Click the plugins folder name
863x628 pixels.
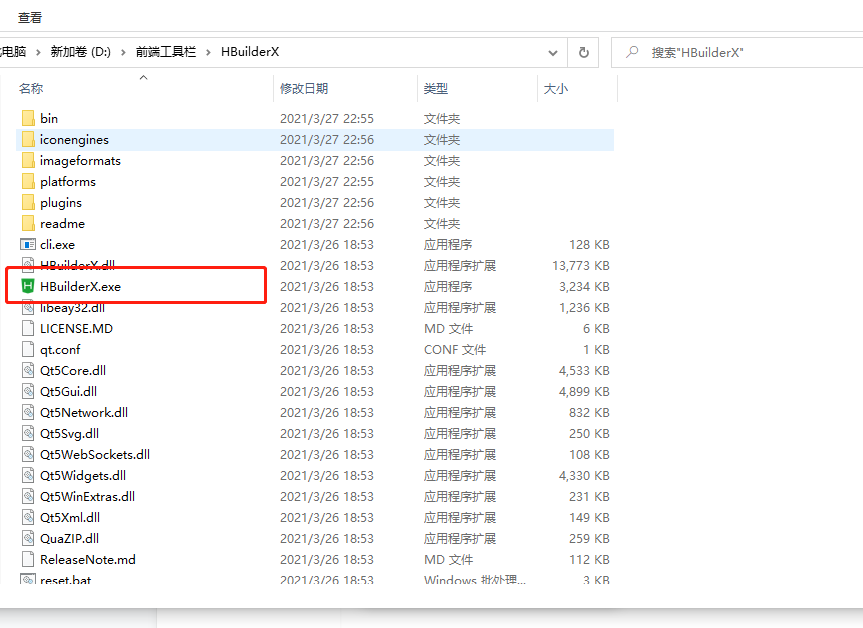pos(61,203)
